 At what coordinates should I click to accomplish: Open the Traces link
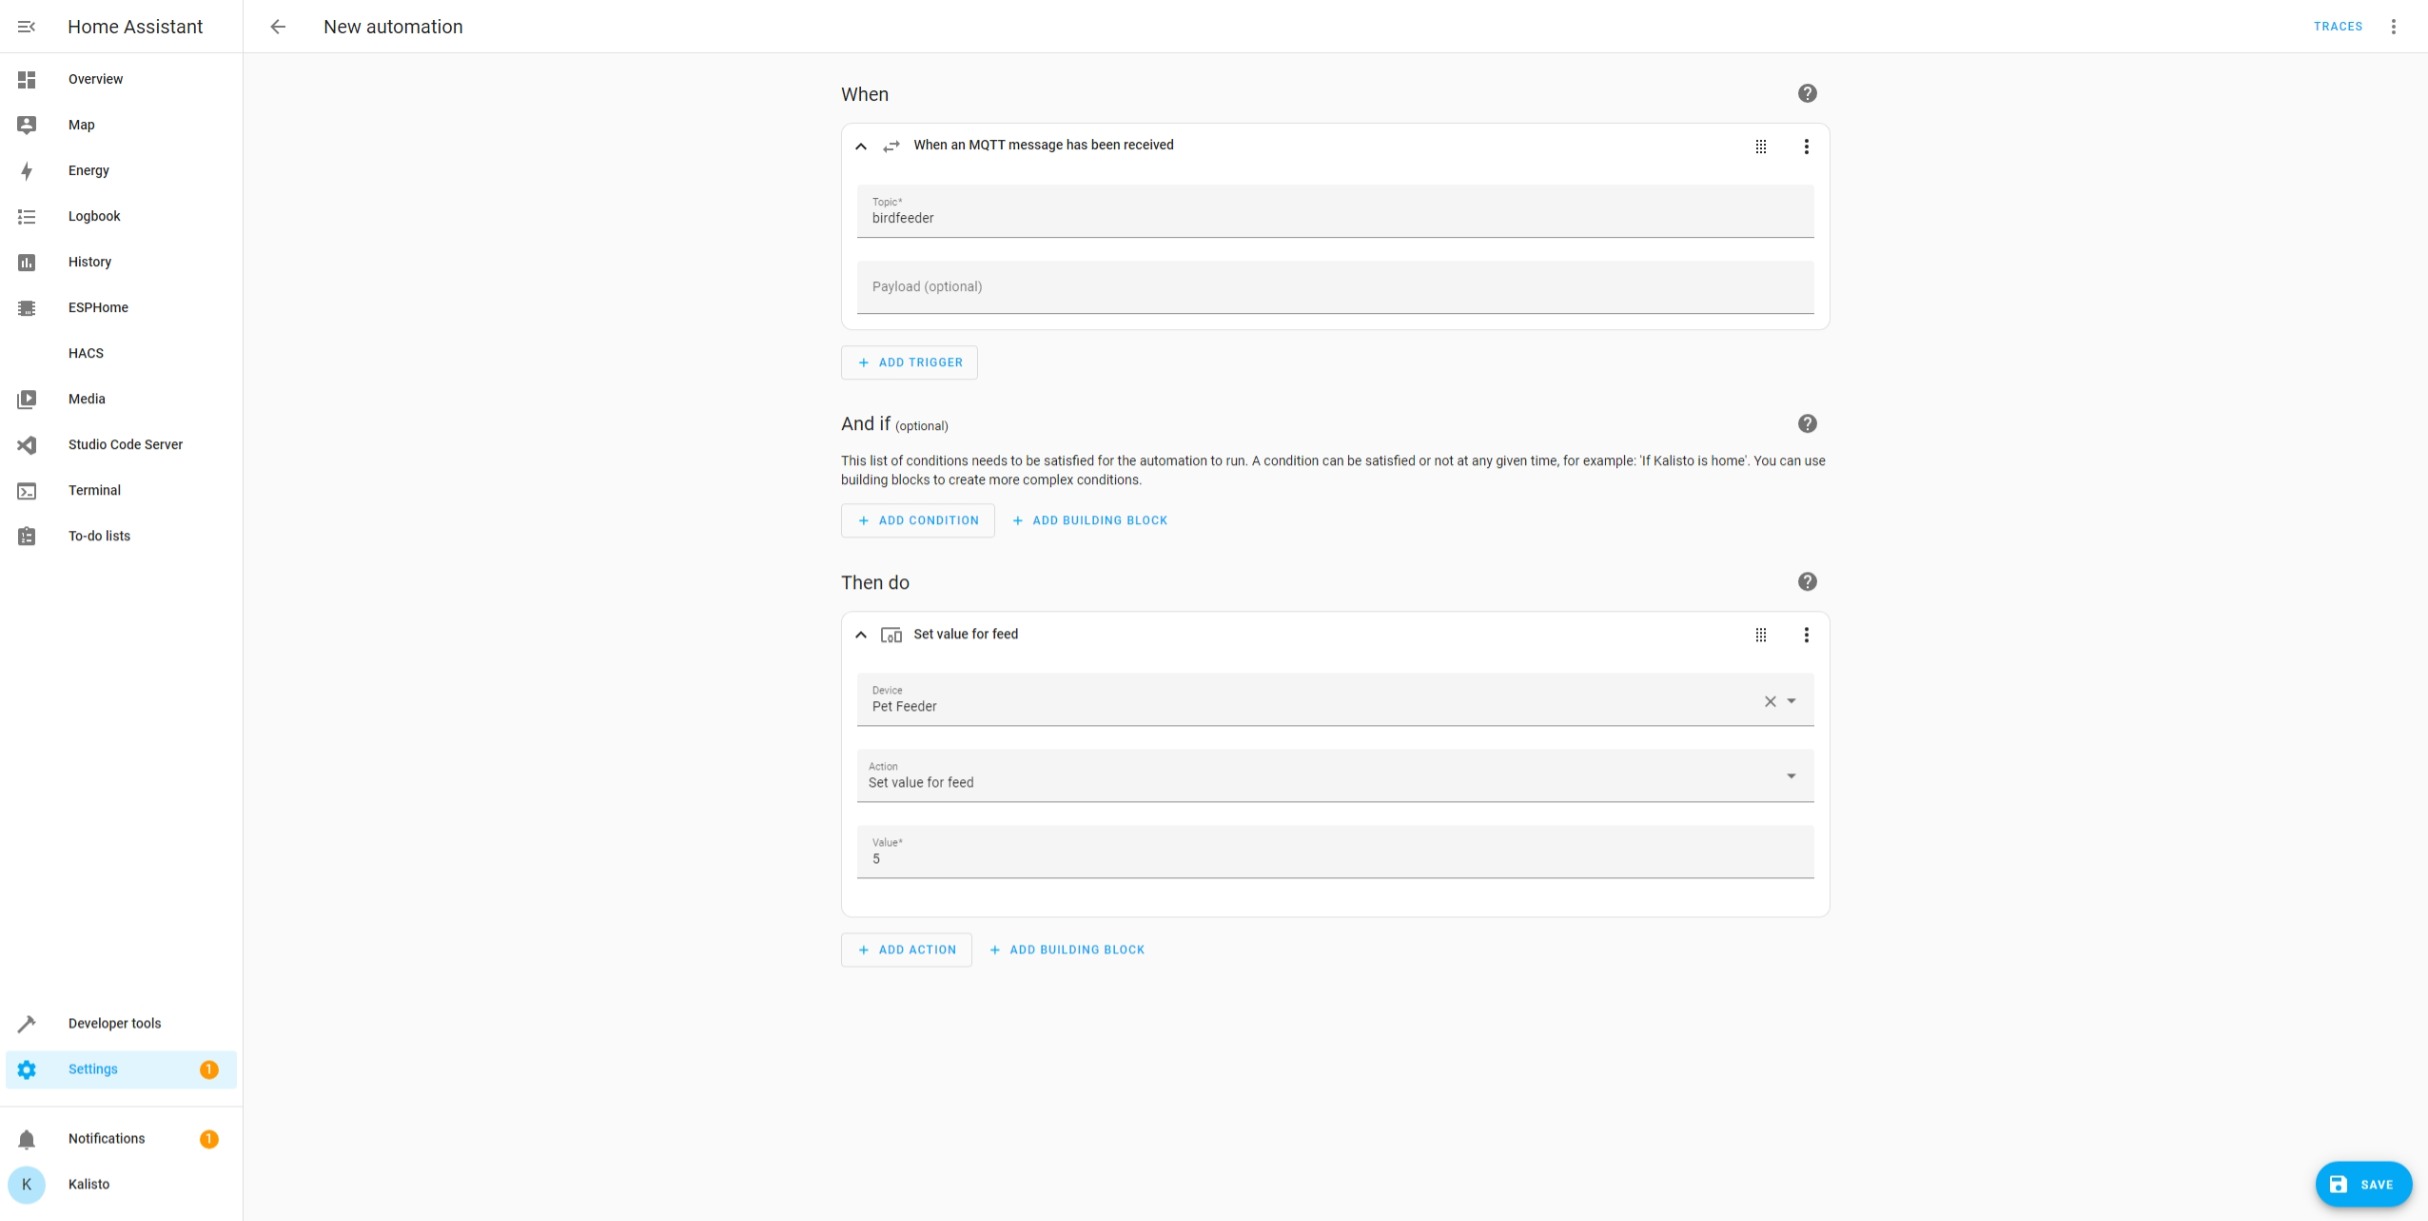click(x=2337, y=27)
